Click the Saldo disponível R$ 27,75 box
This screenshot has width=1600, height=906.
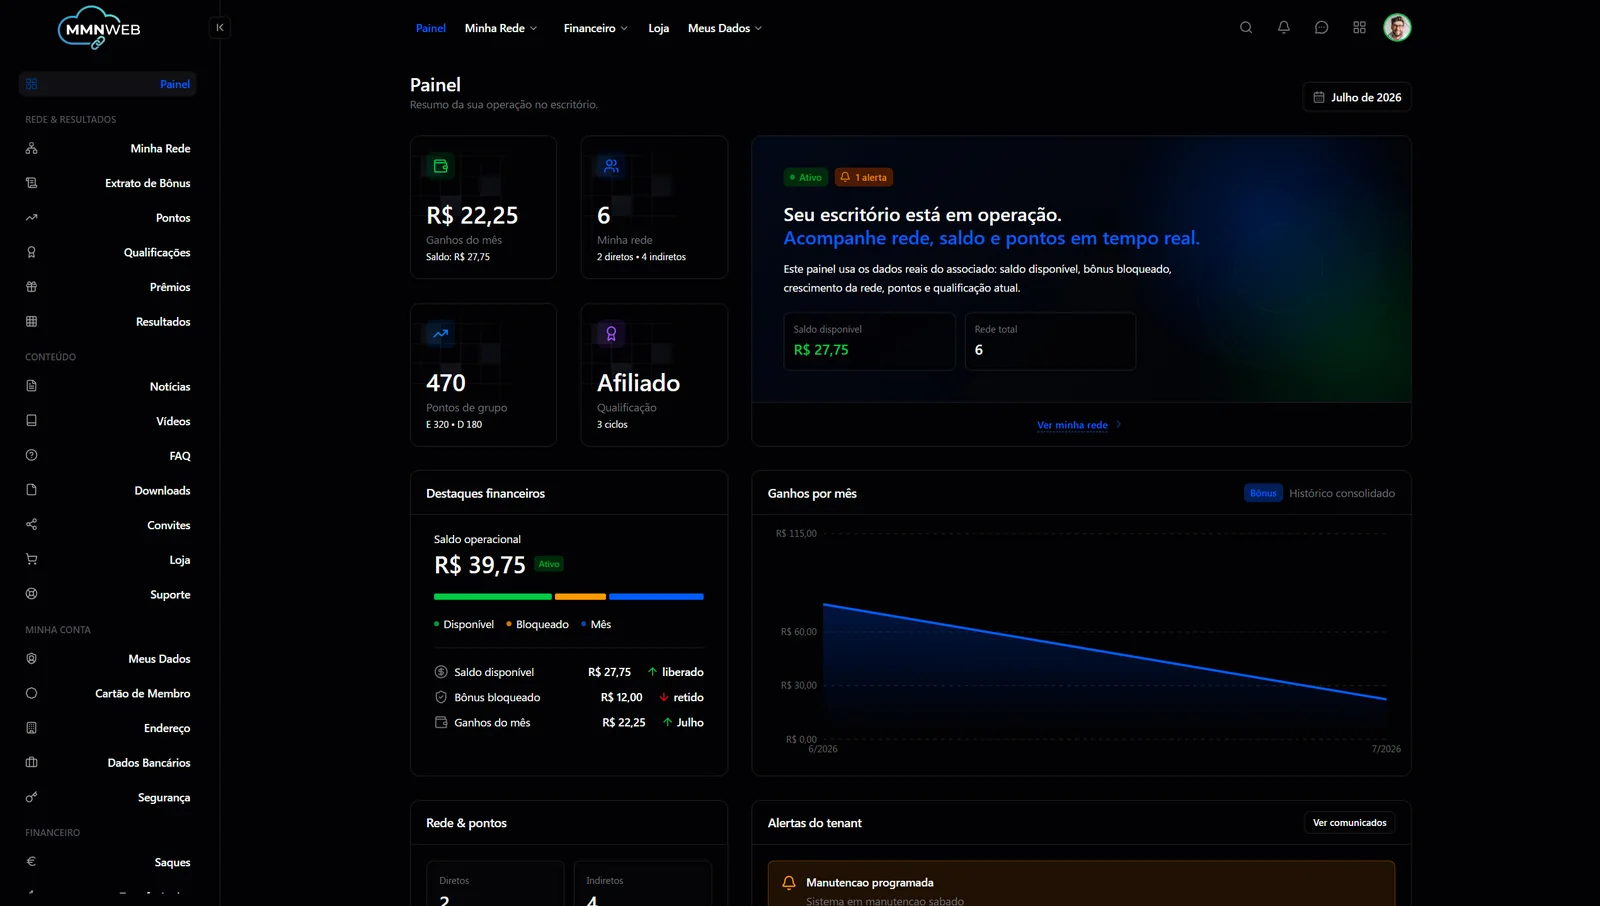tap(869, 341)
